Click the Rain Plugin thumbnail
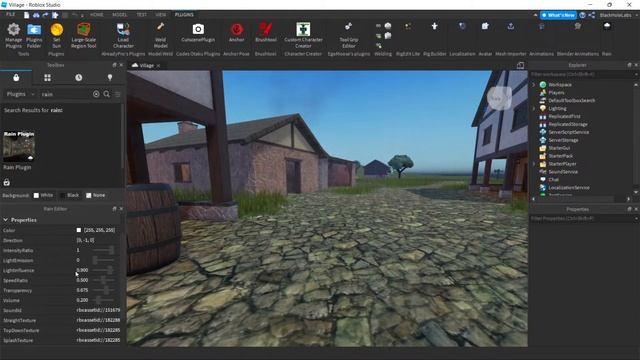The height and width of the screenshot is (360, 640). coord(19,146)
